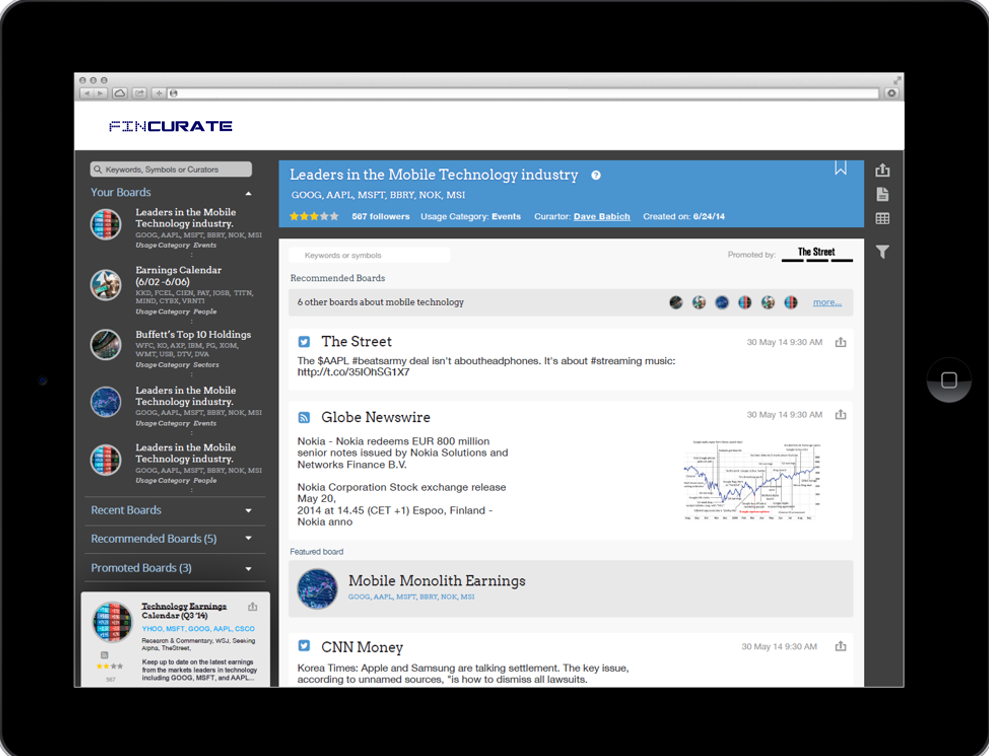Click the star rating in board header

(x=314, y=216)
